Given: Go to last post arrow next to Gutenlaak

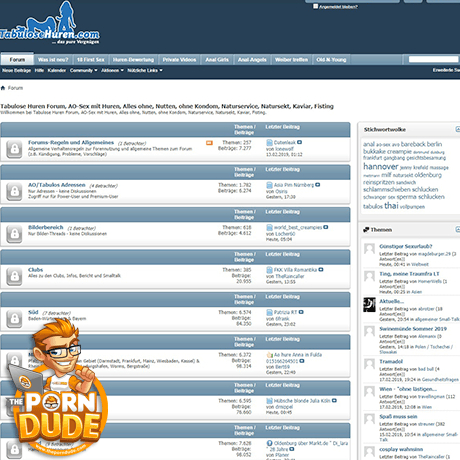Looking at the screenshot, I should [299, 142].
